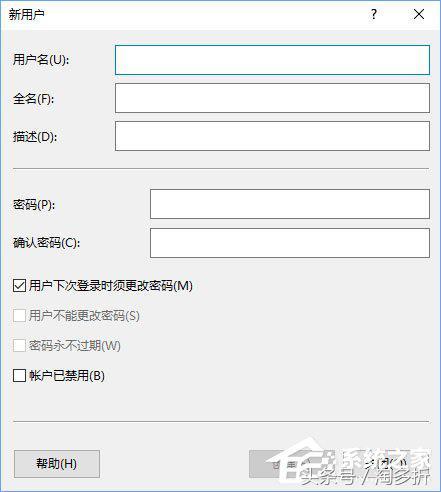Select the 描述(D) input field

(x=272, y=136)
